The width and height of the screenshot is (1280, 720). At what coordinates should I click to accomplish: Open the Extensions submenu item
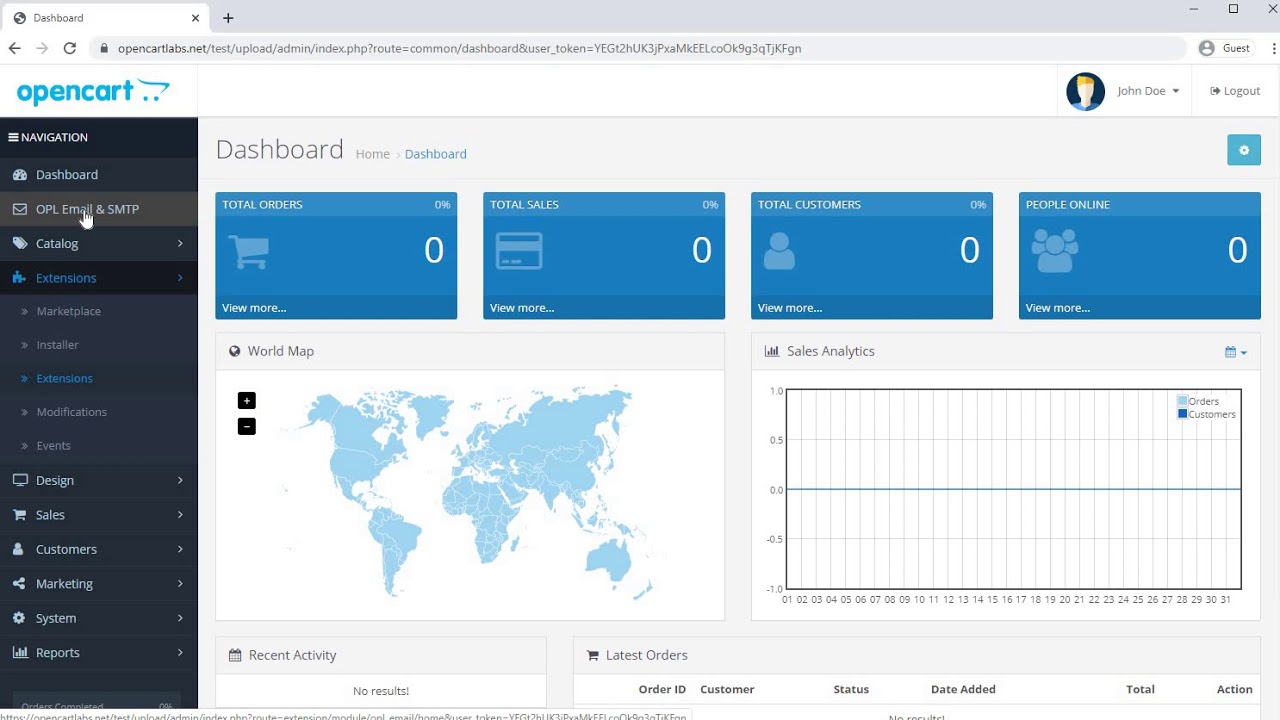pyautogui.click(x=64, y=378)
